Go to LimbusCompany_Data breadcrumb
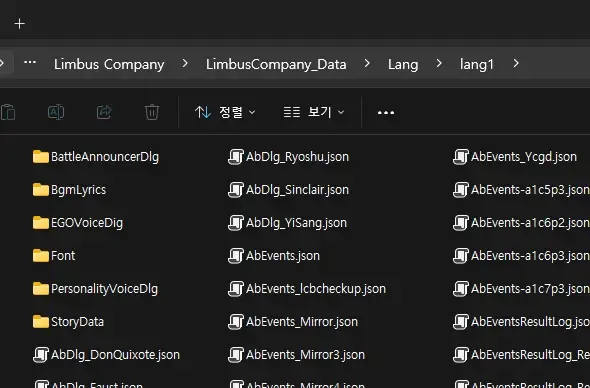590x388 pixels. coord(276,64)
